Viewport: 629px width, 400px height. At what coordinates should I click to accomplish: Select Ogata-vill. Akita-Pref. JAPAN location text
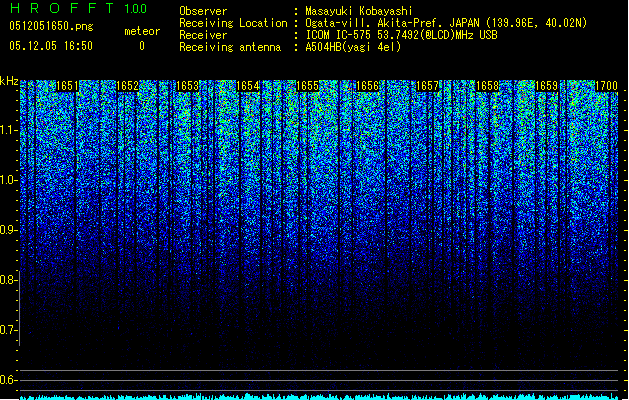click(x=446, y=23)
